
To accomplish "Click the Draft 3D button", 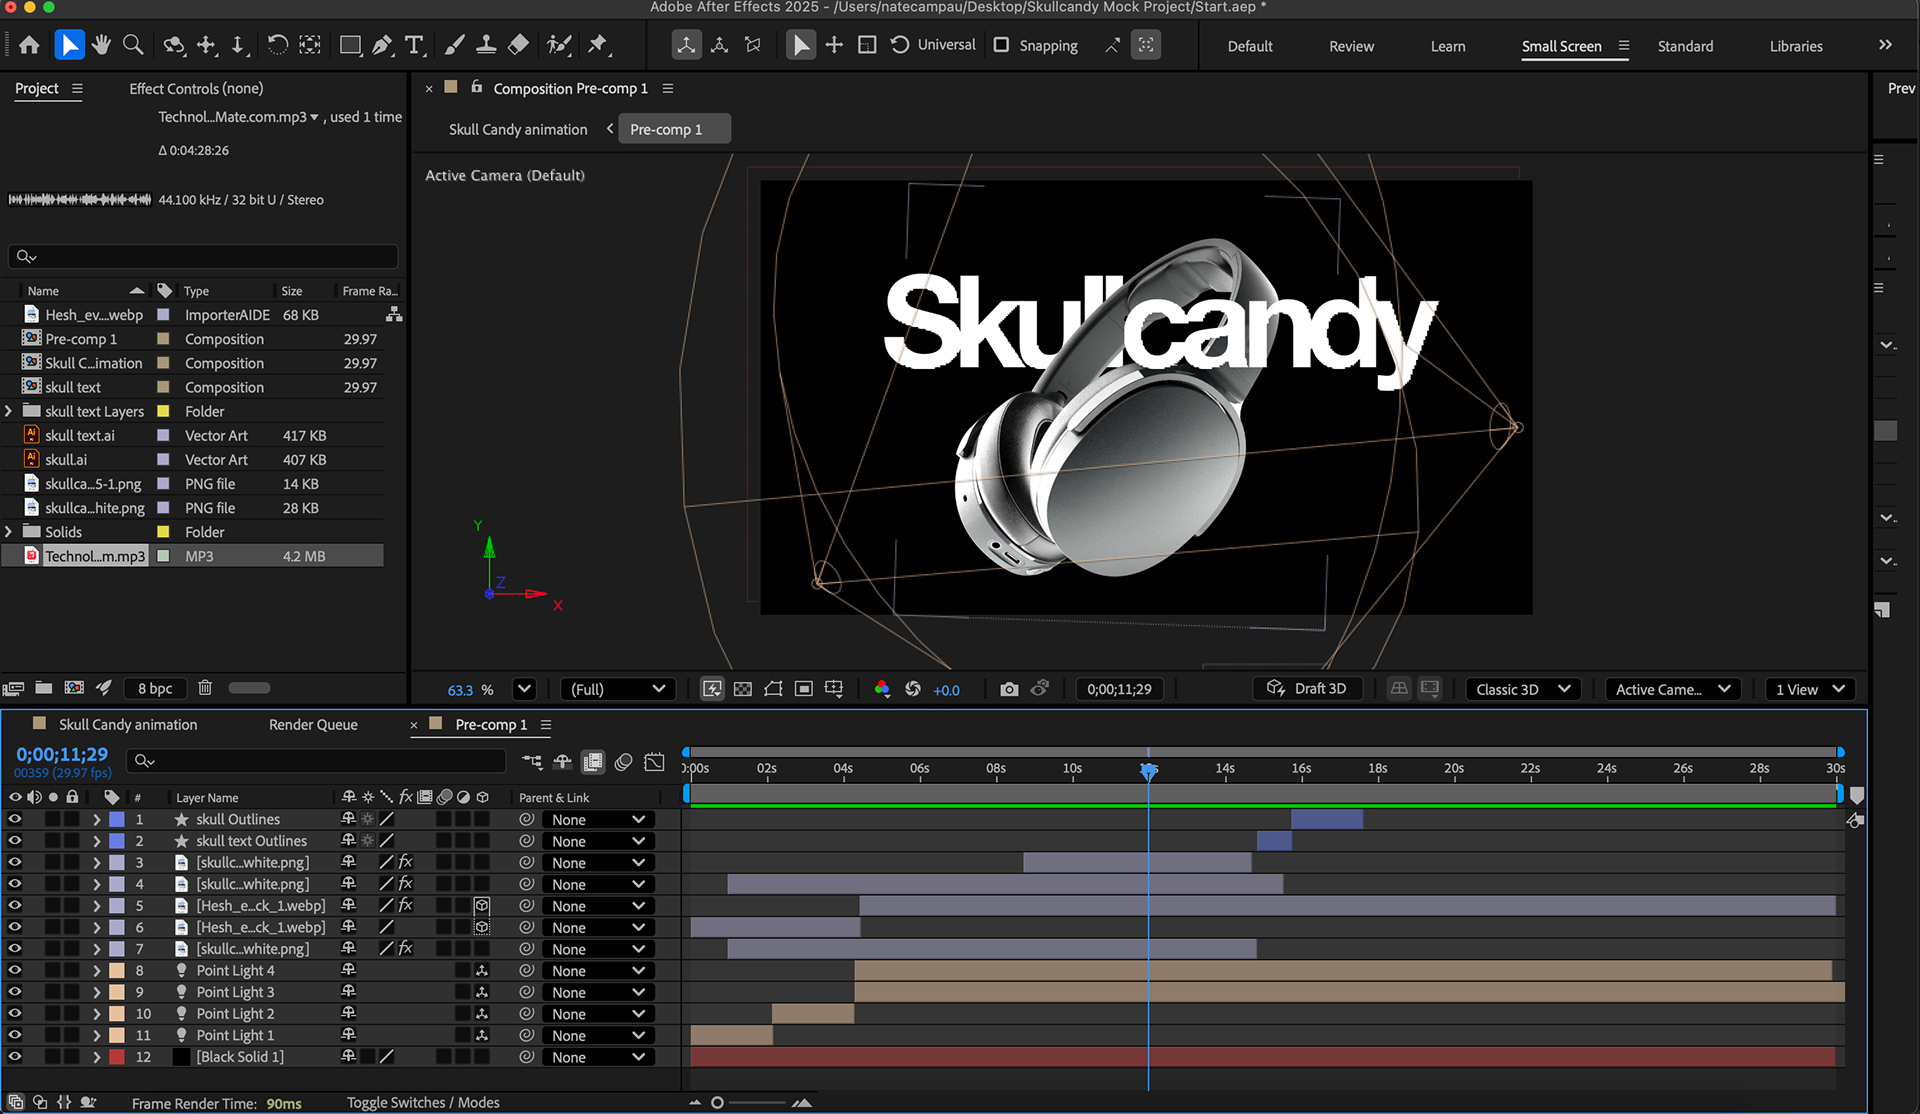I will point(1307,688).
